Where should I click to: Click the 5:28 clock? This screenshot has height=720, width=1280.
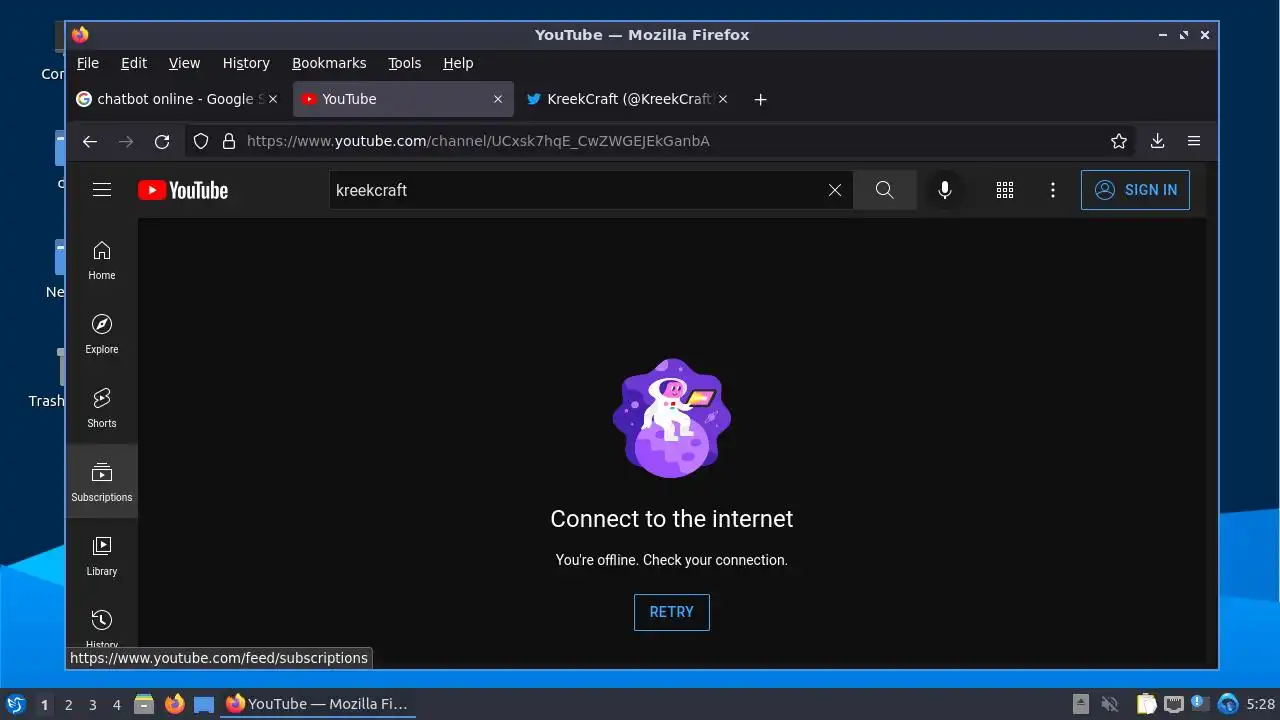1261,704
